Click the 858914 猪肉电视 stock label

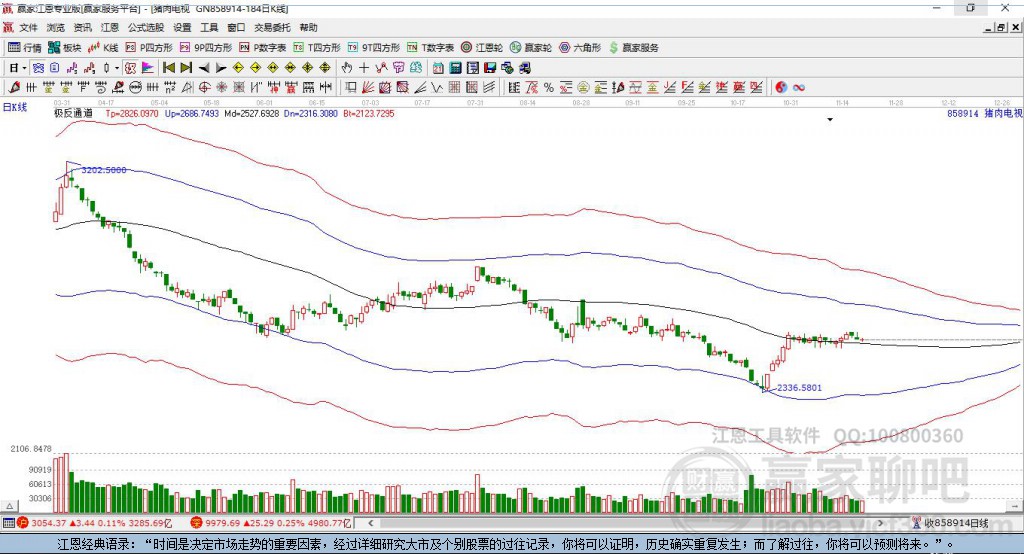(x=984, y=113)
